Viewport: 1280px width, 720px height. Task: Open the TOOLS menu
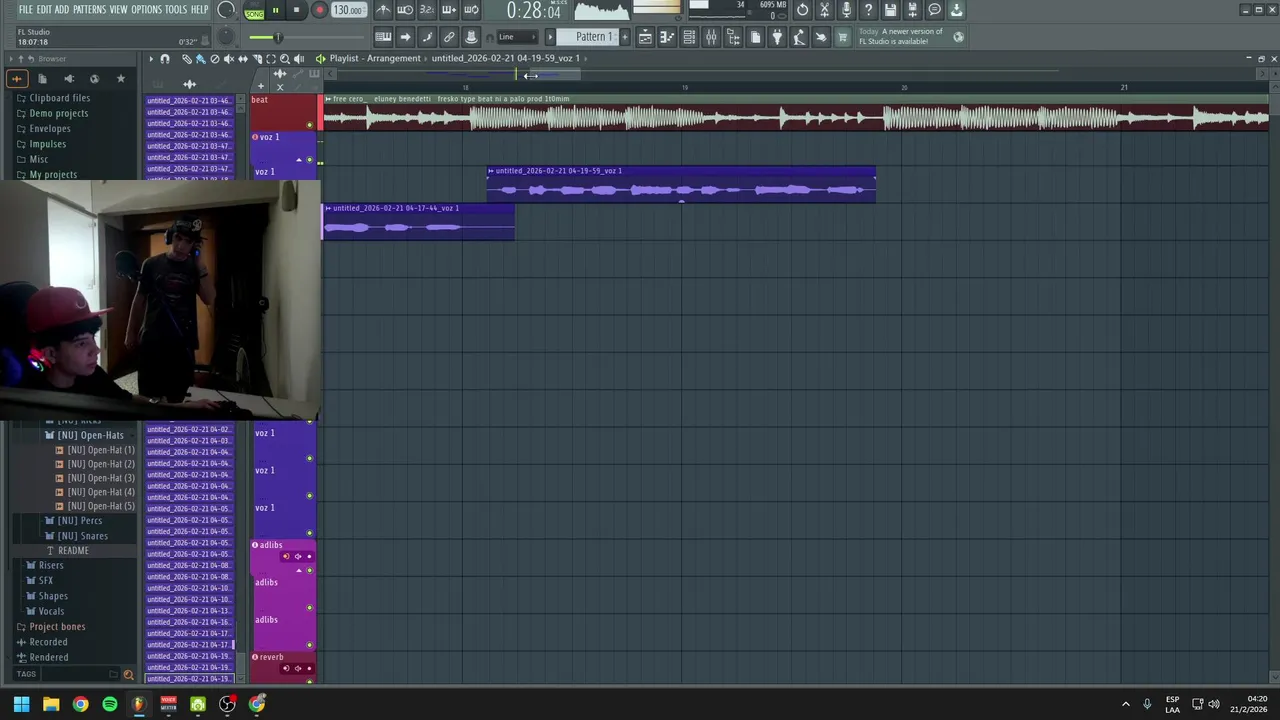click(176, 10)
